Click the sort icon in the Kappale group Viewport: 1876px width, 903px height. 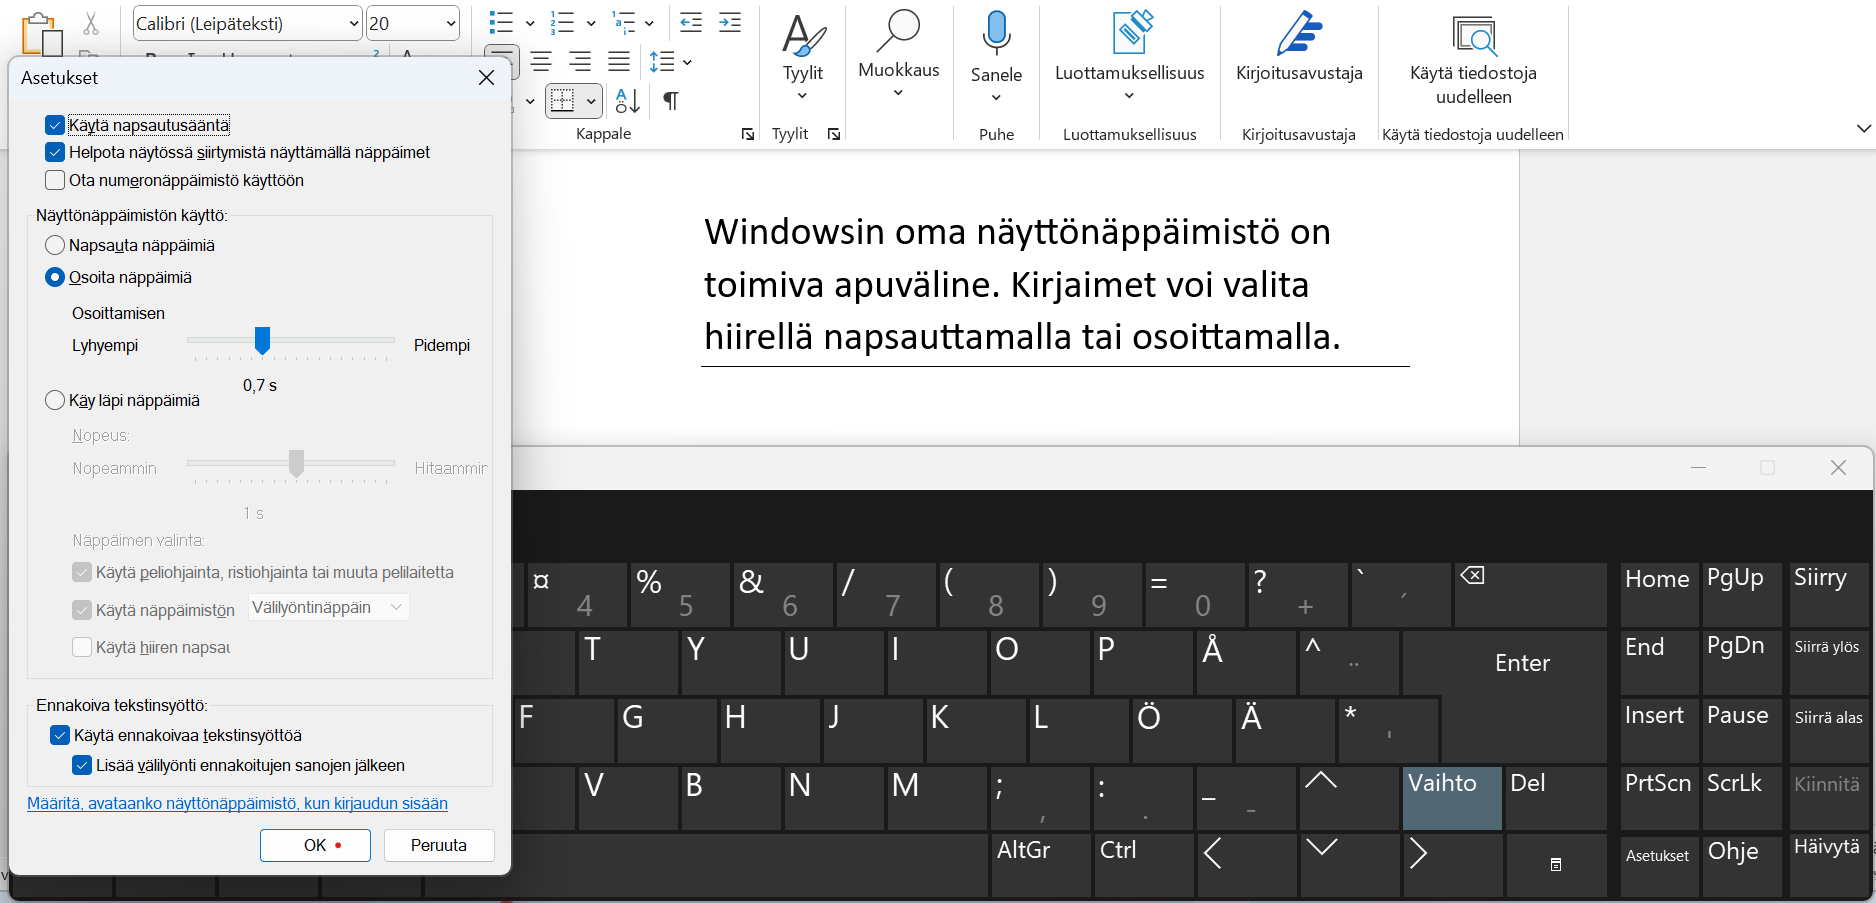(x=624, y=101)
